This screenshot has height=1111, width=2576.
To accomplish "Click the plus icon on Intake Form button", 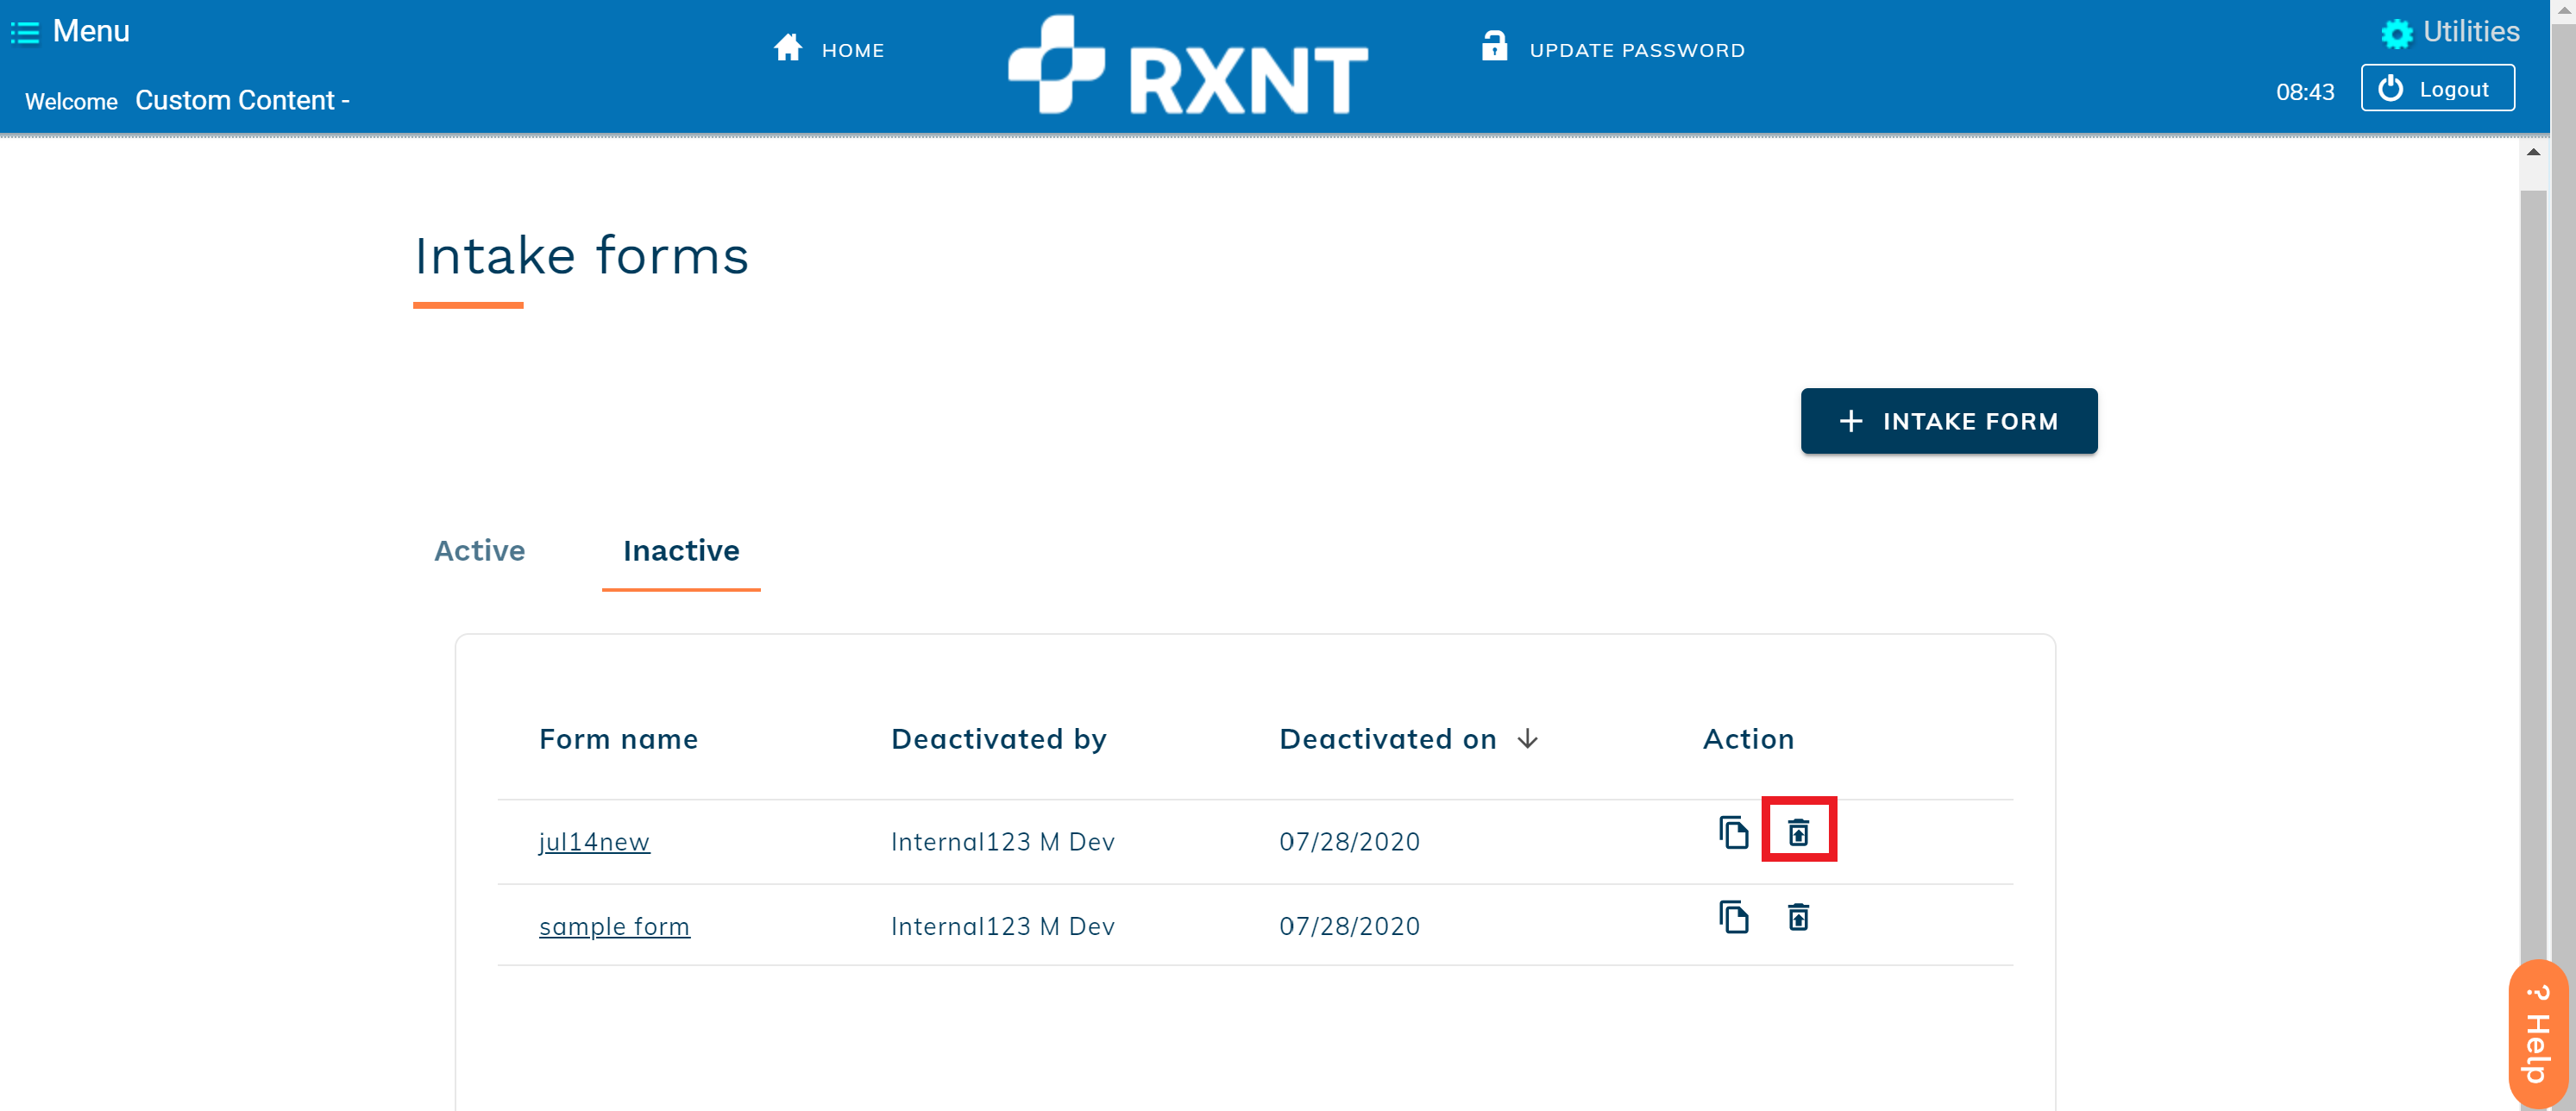I will click(x=1851, y=421).
